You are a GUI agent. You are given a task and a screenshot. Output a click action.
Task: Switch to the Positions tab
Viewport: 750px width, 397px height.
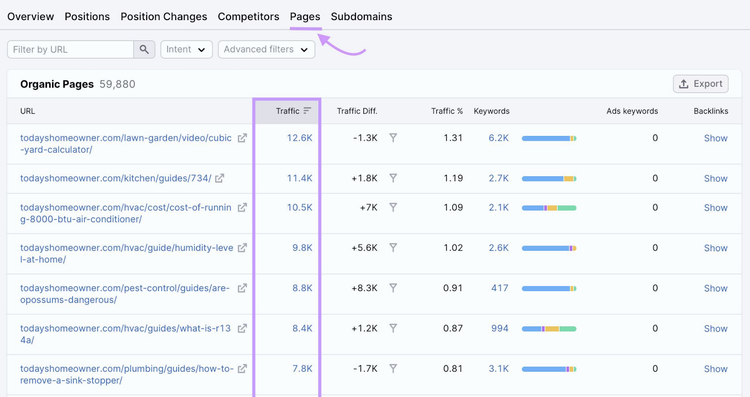[x=87, y=16]
